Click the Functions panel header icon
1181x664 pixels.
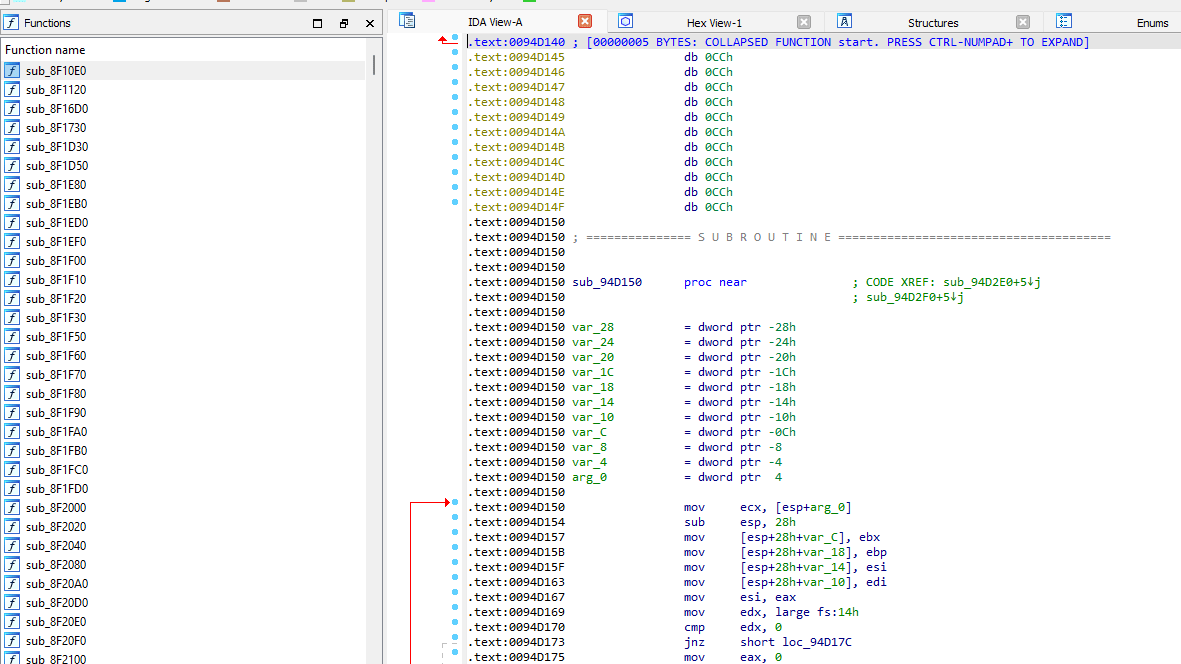pos(11,23)
